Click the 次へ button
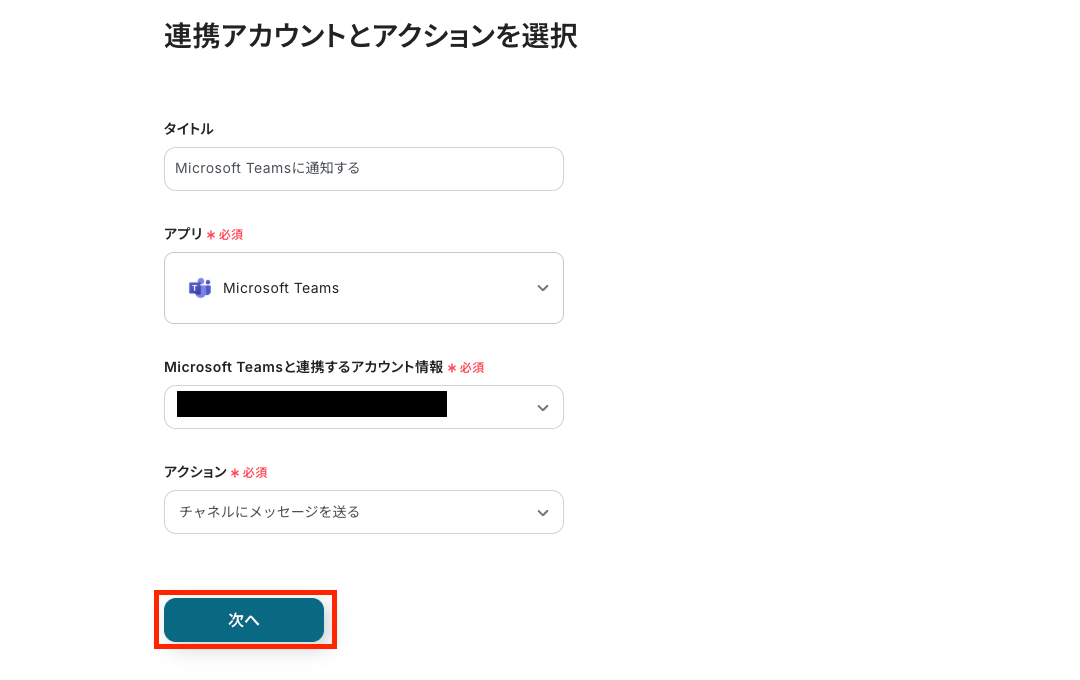The height and width of the screenshot is (680, 1080). 244,620
